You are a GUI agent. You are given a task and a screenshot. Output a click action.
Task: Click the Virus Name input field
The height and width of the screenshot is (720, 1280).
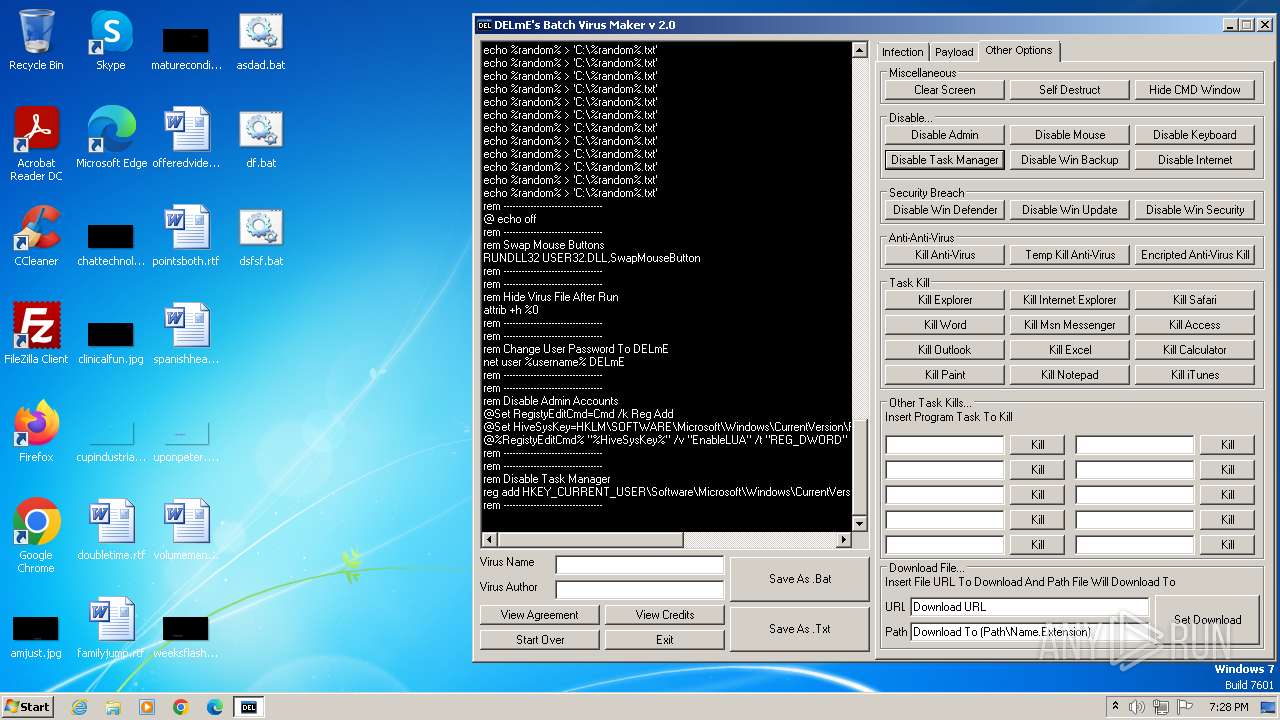coord(639,565)
